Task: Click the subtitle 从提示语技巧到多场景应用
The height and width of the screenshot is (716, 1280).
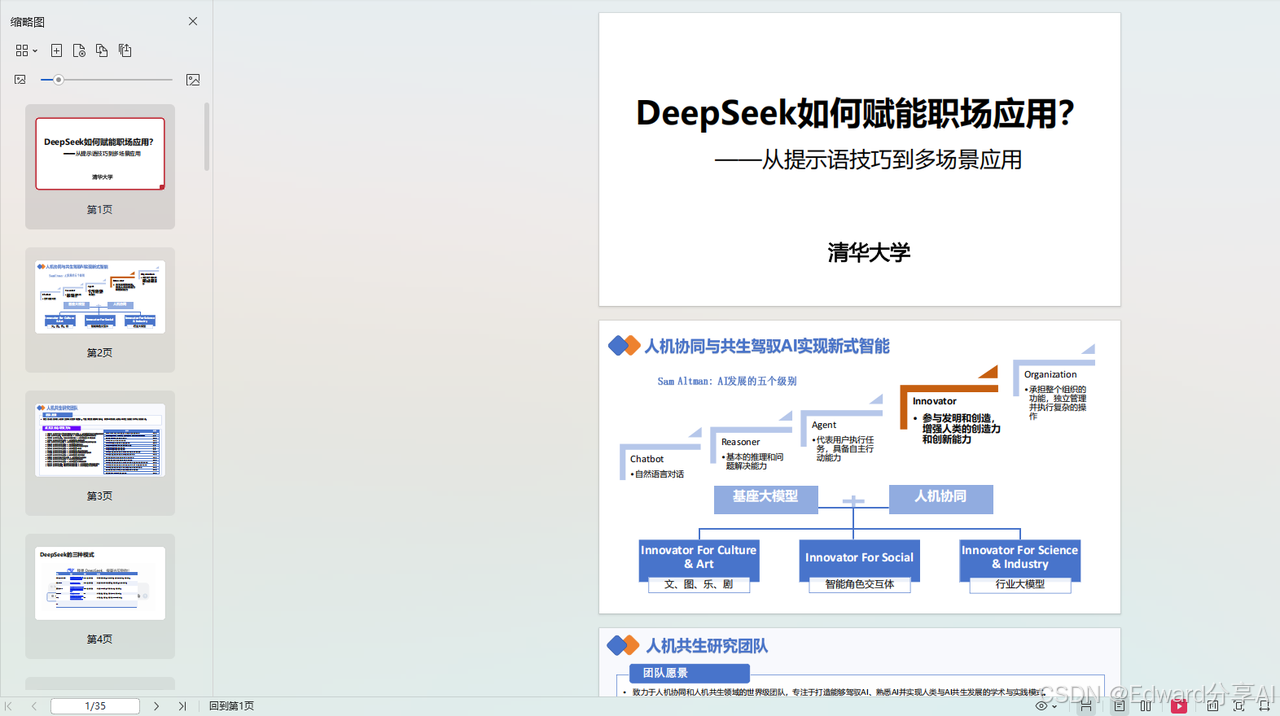Action: pos(892,160)
